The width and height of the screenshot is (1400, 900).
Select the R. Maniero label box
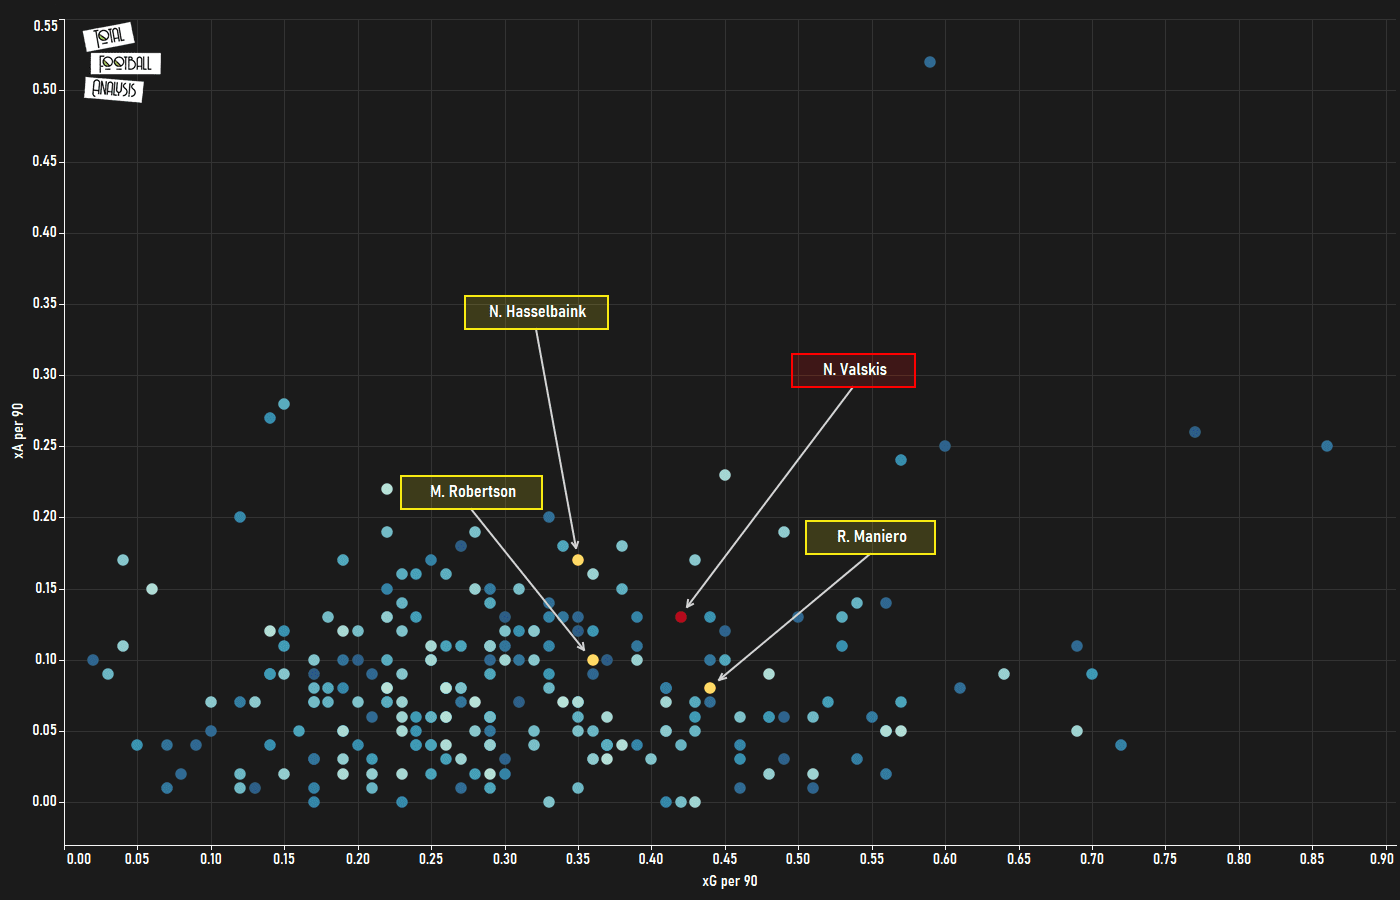click(870, 537)
